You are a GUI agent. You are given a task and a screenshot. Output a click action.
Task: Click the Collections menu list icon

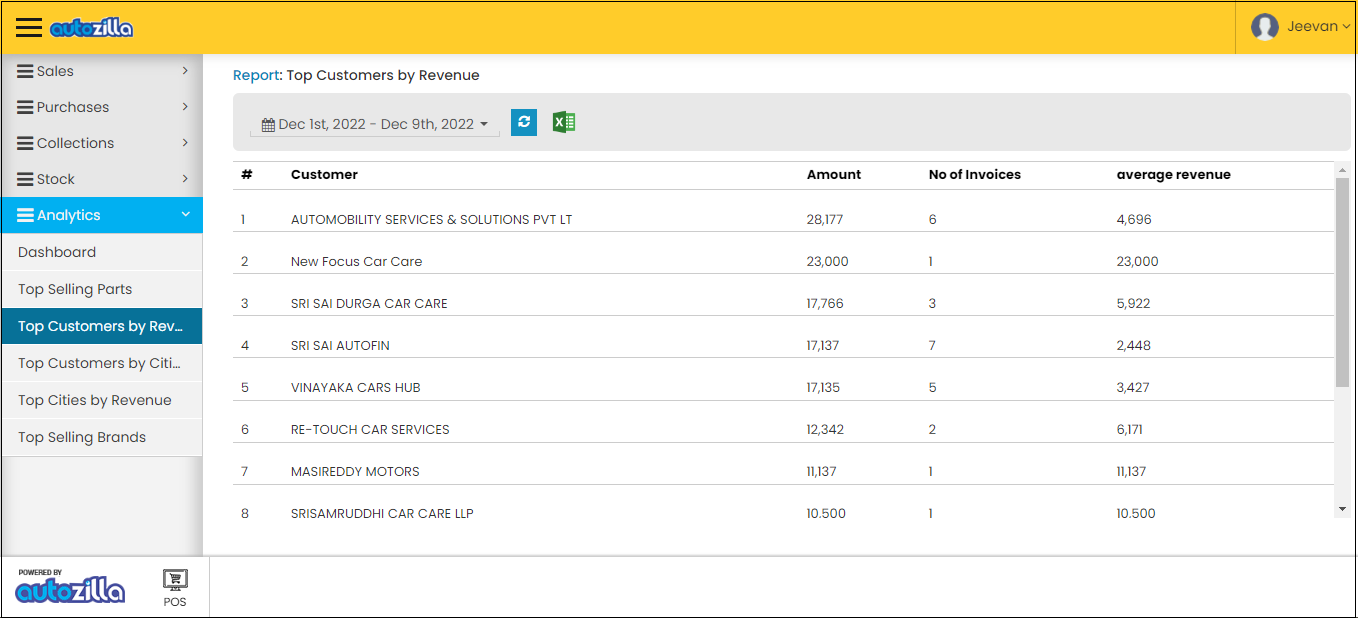coord(26,143)
